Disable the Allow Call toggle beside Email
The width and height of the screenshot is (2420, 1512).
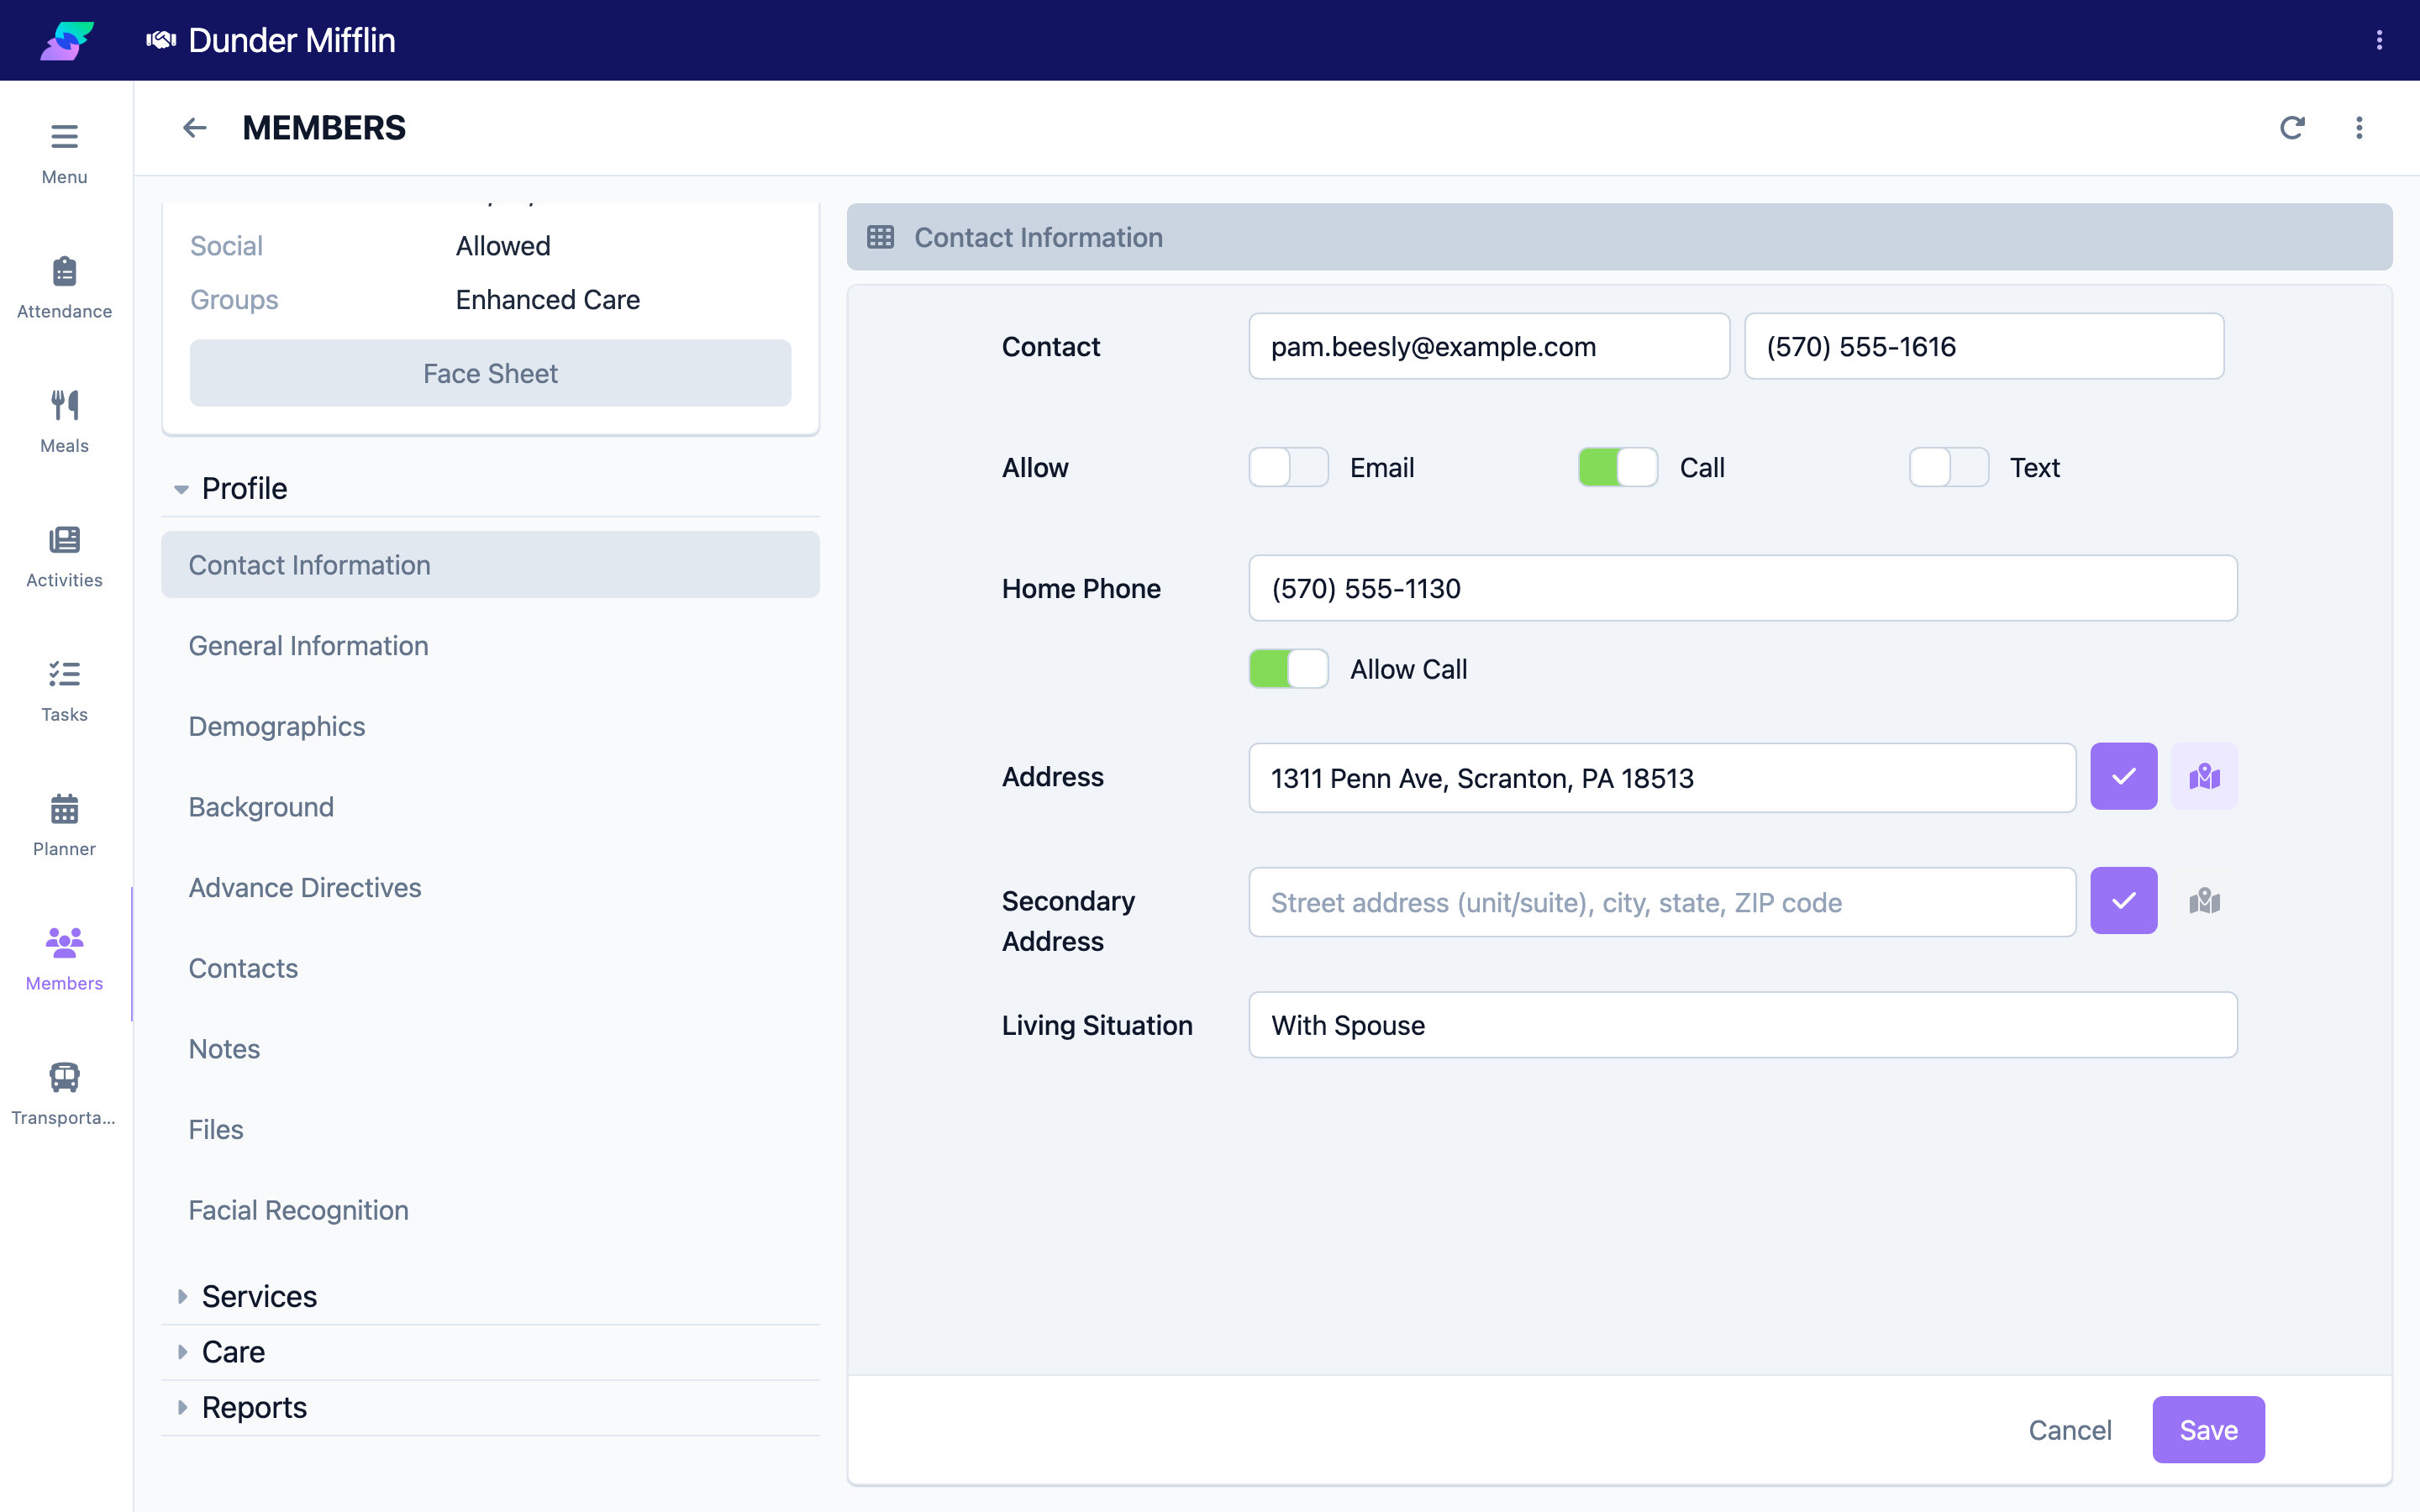coord(1618,467)
